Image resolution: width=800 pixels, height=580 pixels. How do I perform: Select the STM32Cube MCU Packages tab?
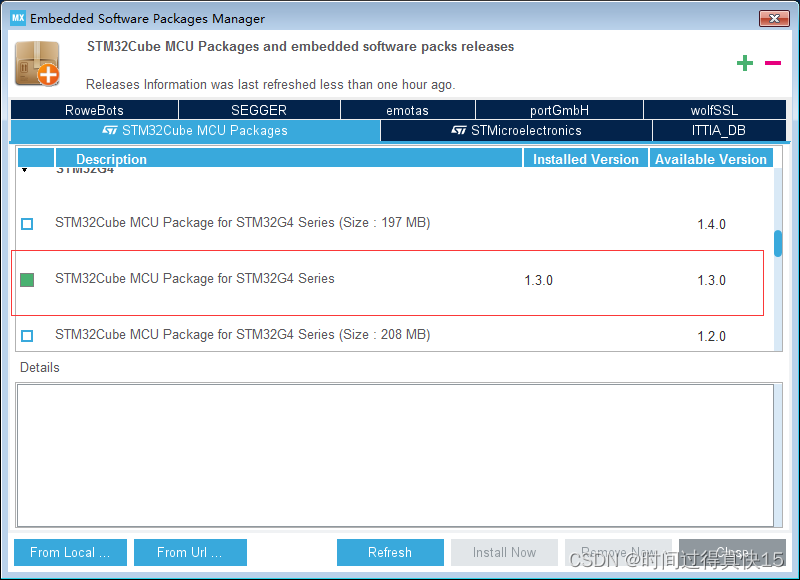point(195,131)
